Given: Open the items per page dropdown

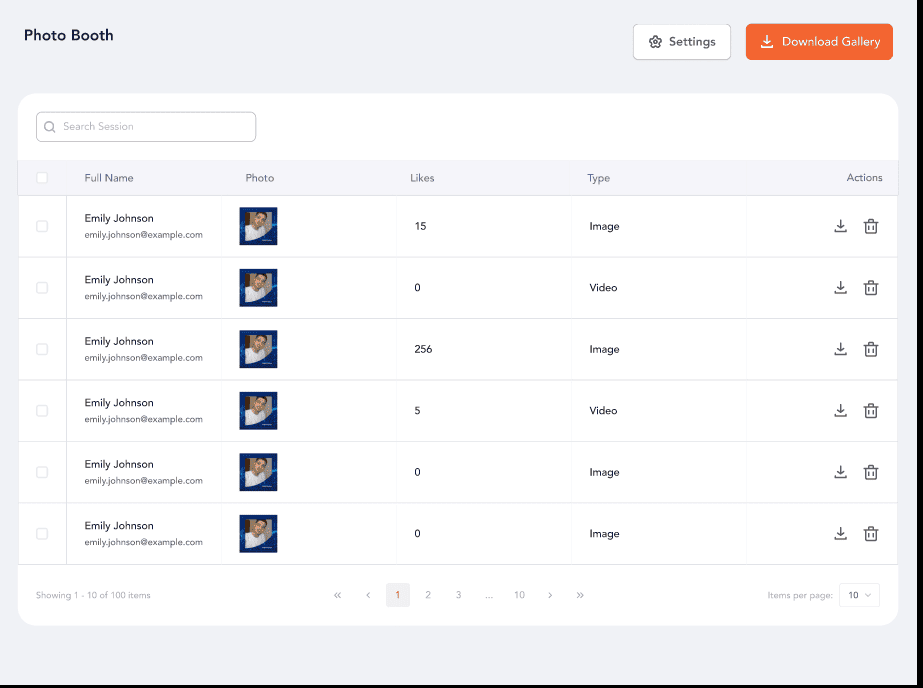Looking at the screenshot, I should click(x=859, y=595).
